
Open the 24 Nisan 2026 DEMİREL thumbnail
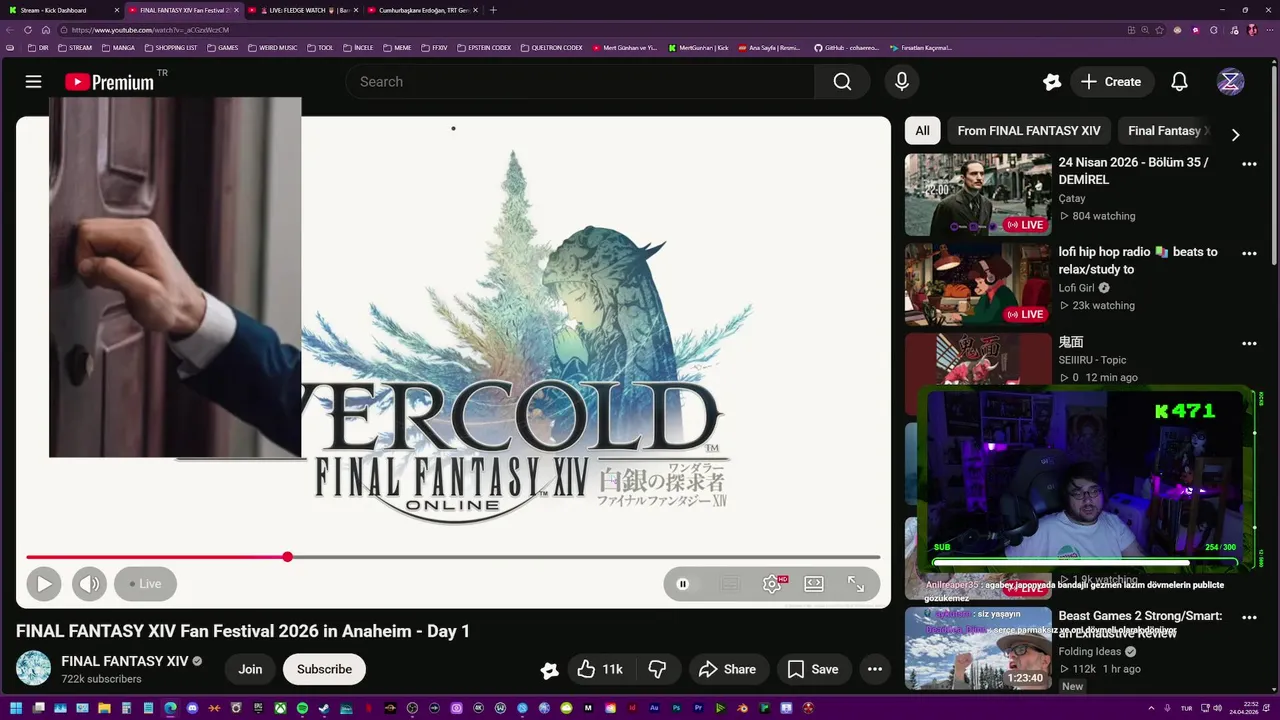978,194
